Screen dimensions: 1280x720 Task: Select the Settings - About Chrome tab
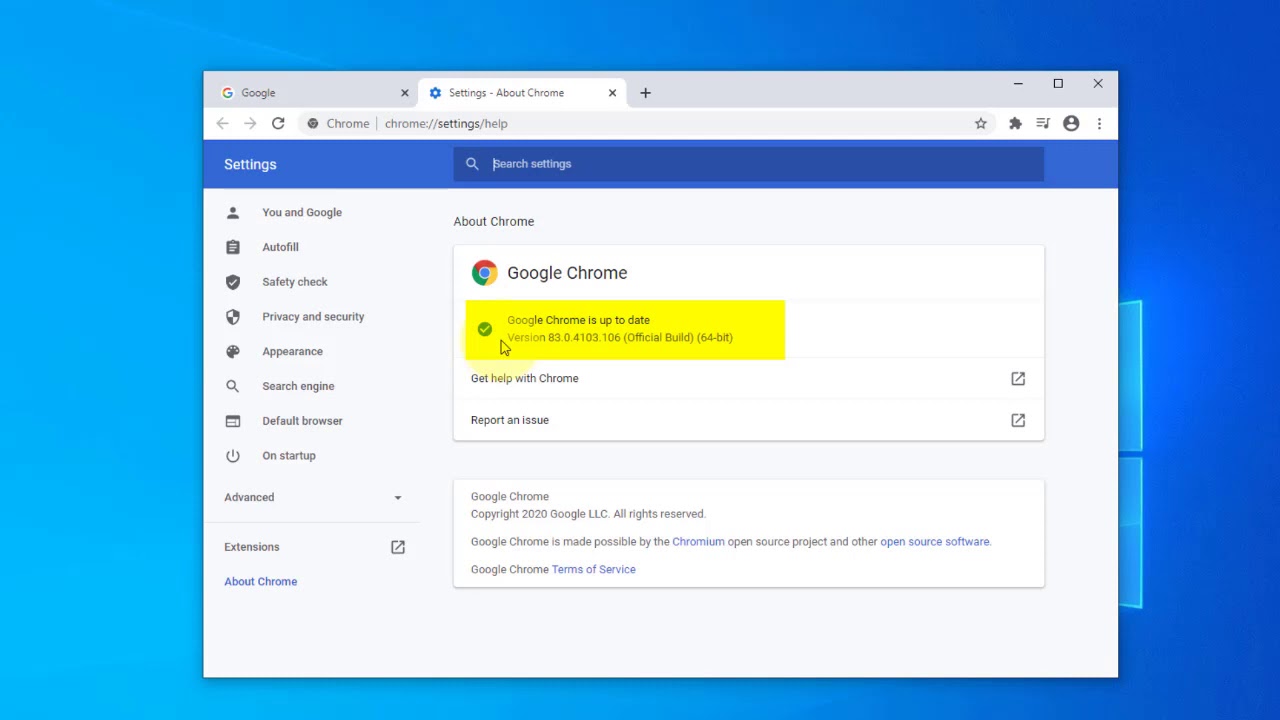click(x=522, y=93)
